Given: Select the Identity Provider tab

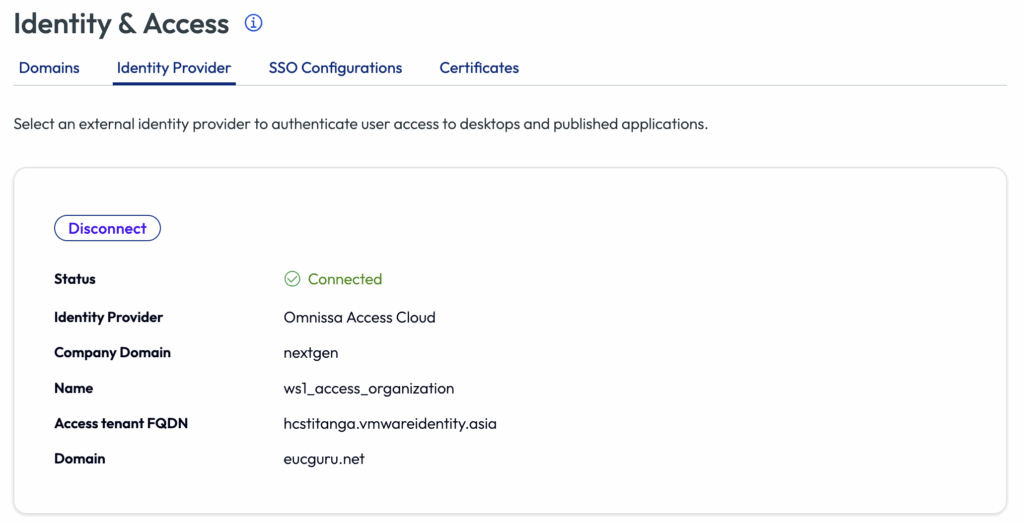Looking at the screenshot, I should point(174,68).
